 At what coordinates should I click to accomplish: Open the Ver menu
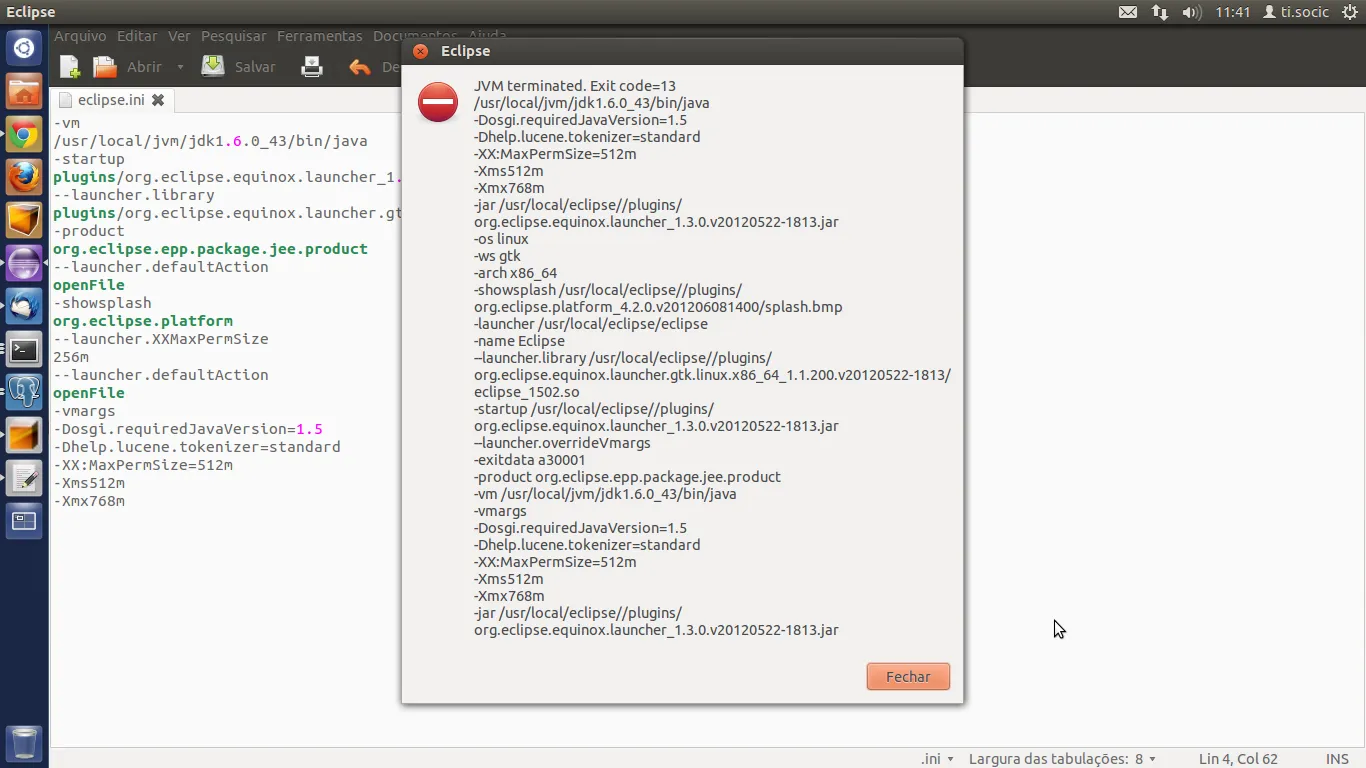pyautogui.click(x=179, y=36)
